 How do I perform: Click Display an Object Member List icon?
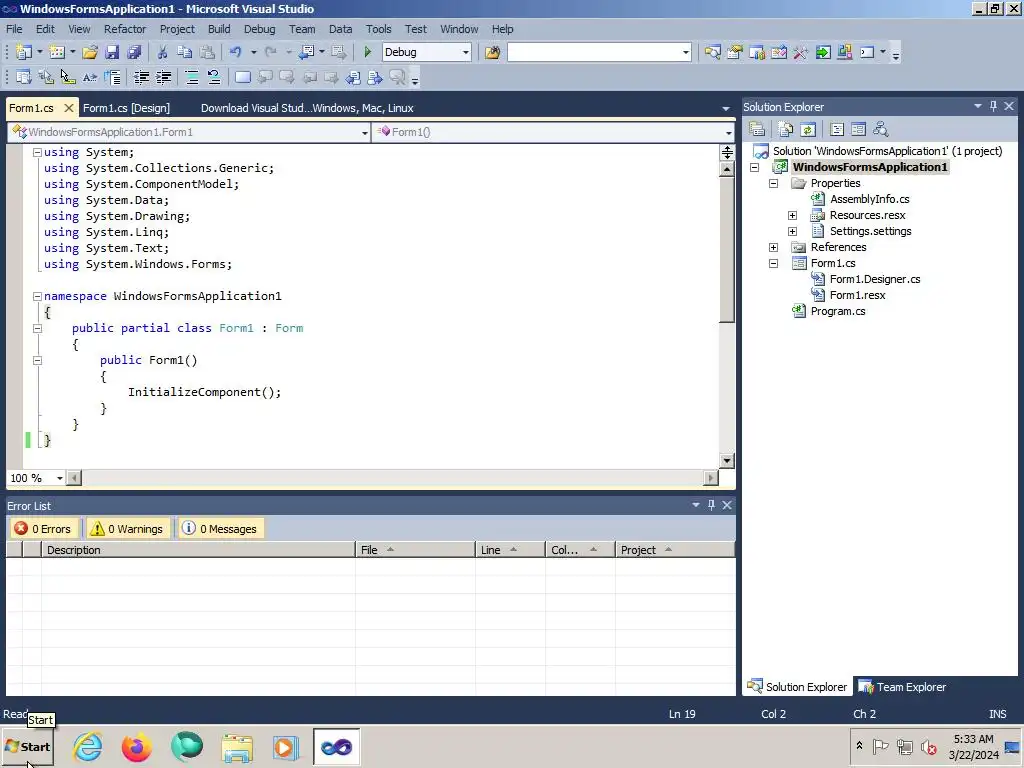coord(24,77)
